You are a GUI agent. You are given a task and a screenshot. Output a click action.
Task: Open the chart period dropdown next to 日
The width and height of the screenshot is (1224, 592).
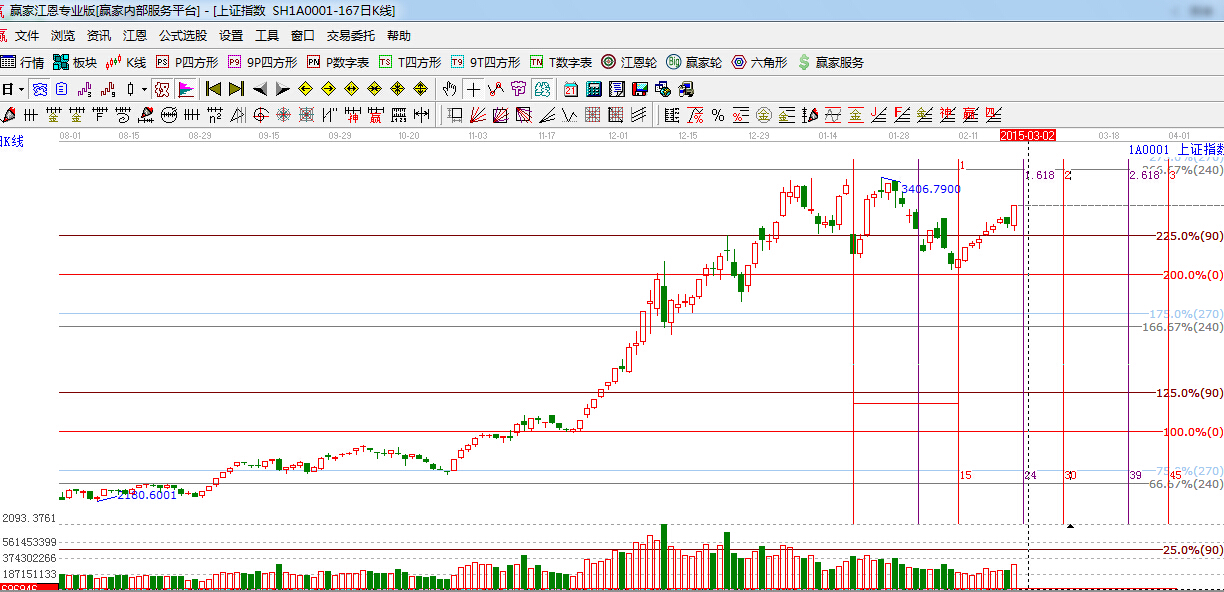click(22, 88)
